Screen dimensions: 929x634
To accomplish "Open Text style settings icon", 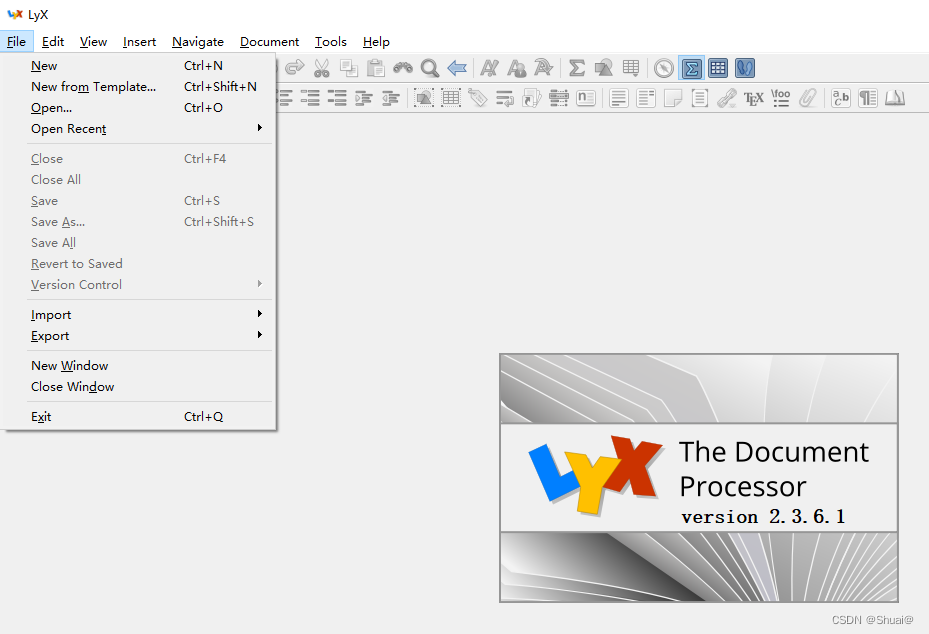I will tap(841, 98).
